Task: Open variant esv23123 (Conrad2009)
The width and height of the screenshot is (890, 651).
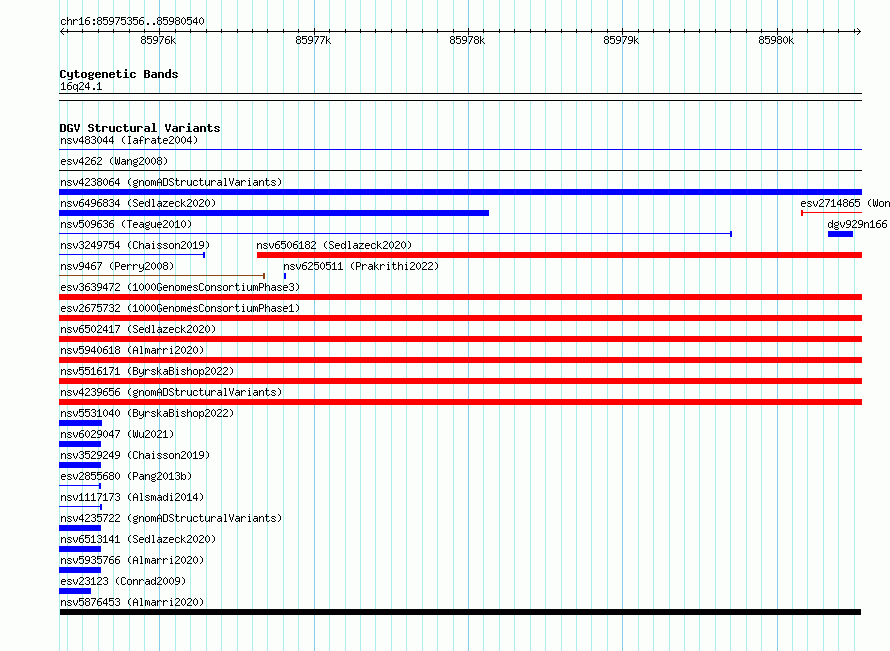Action: [123, 581]
